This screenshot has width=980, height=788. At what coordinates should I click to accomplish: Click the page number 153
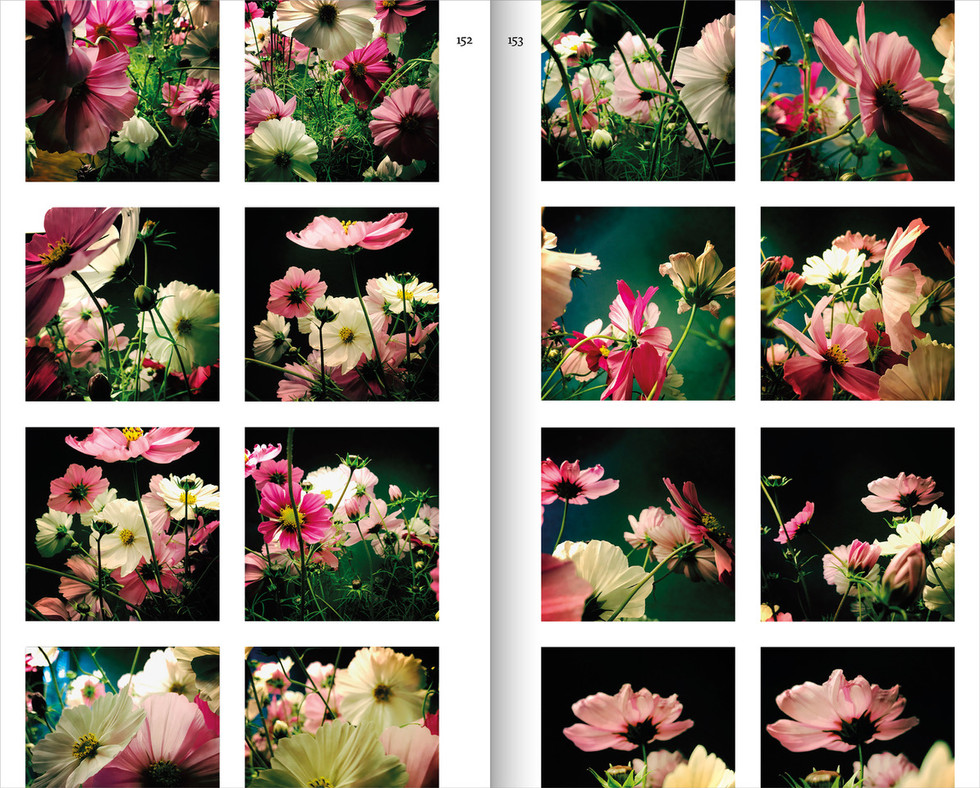pos(515,41)
